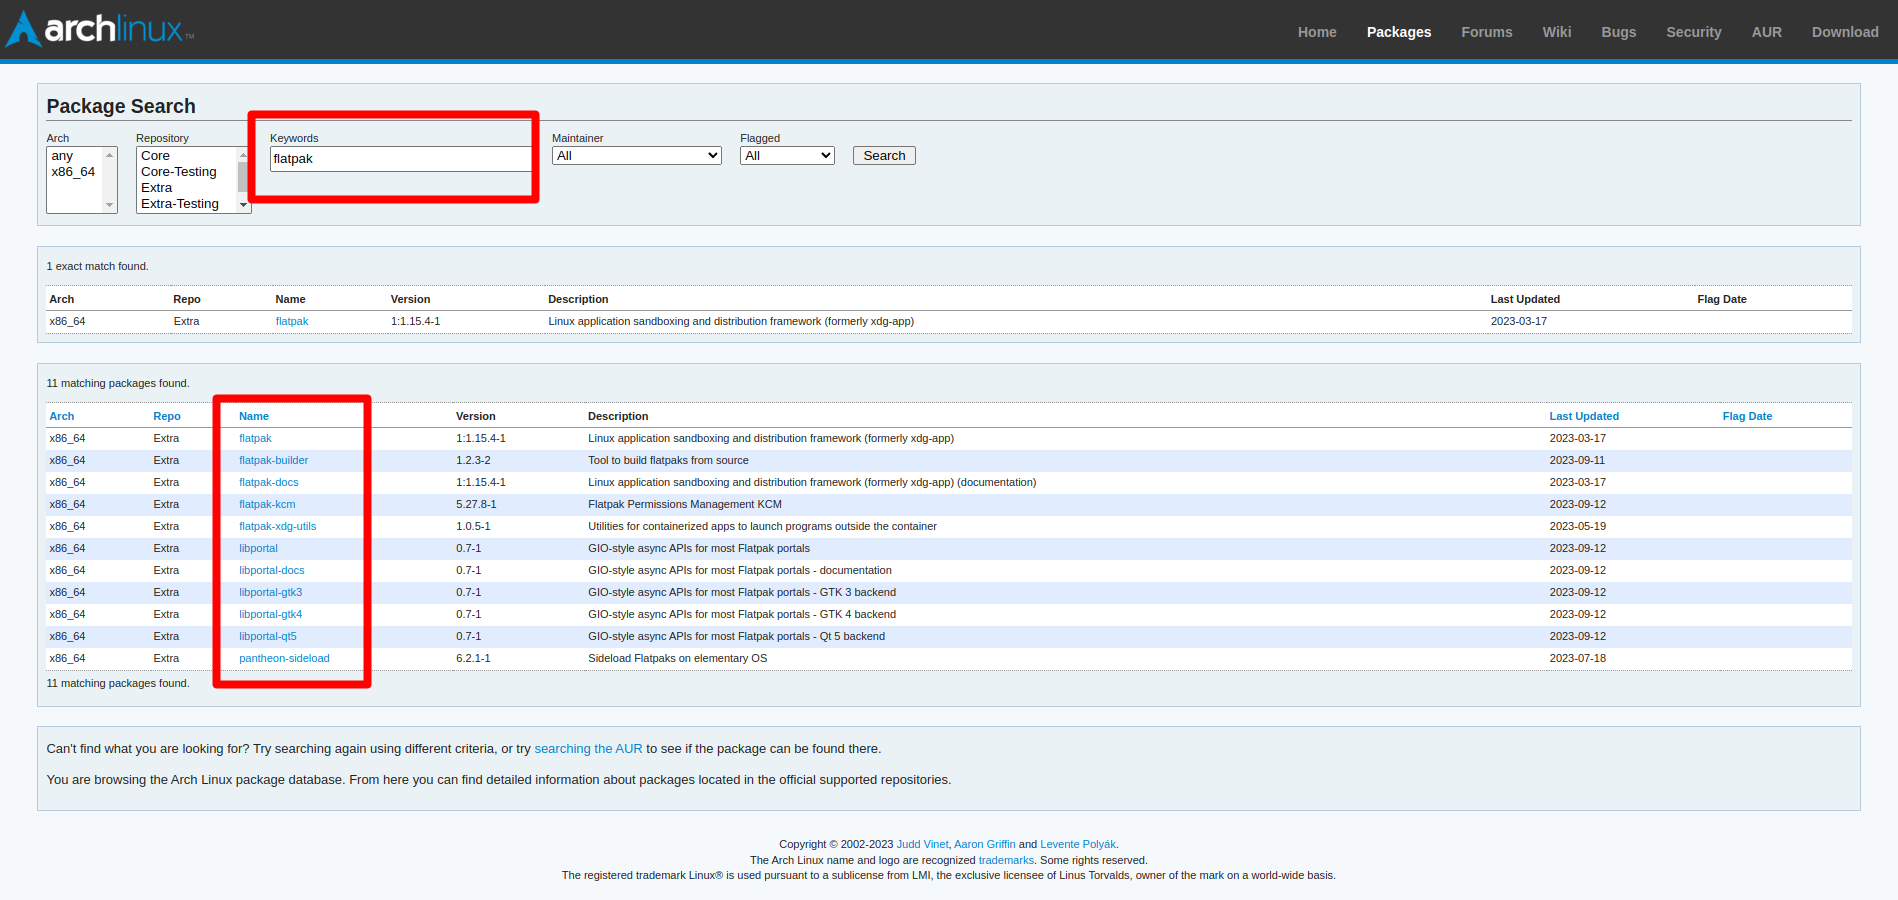This screenshot has height=900, width=1898.
Task: Click version '5.27.8-1' of flatpak-kcm
Action: [476, 505]
